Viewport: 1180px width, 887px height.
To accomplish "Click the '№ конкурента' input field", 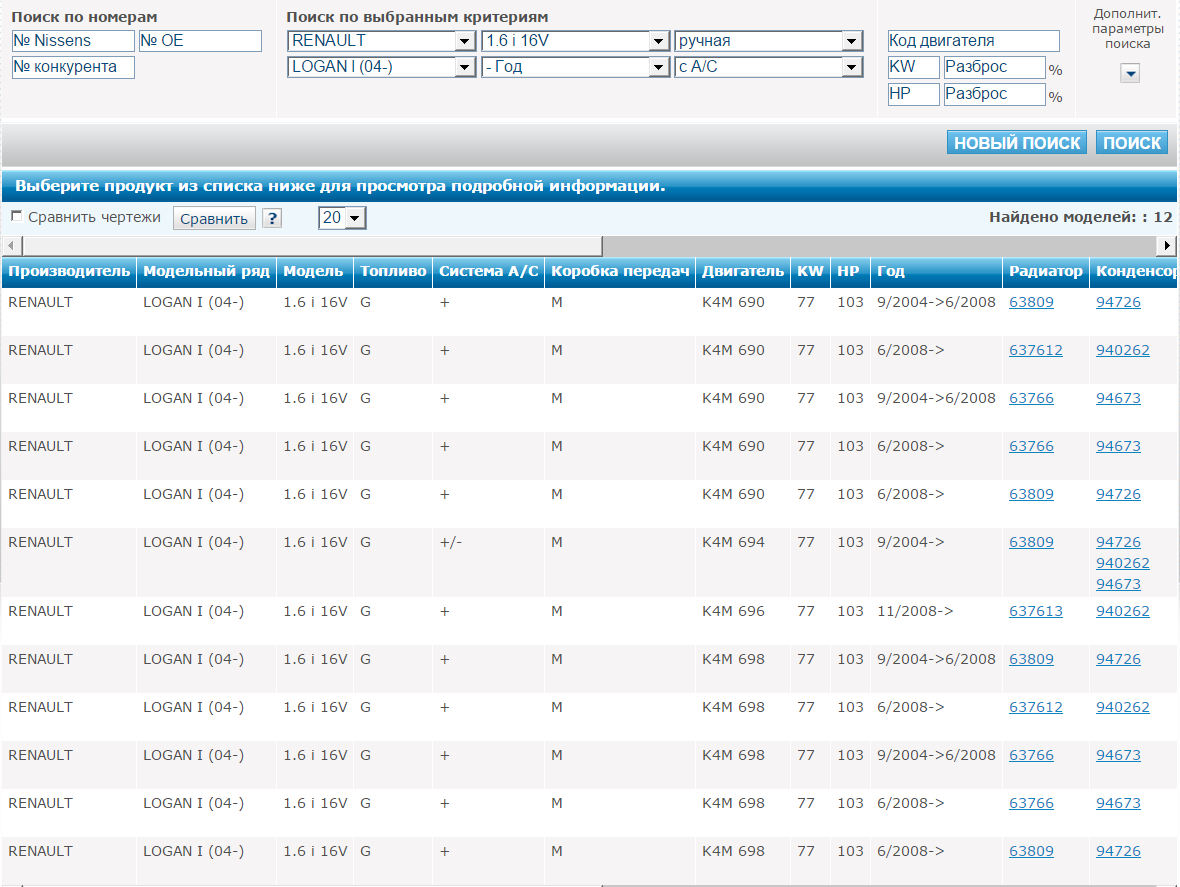I will [x=73, y=67].
